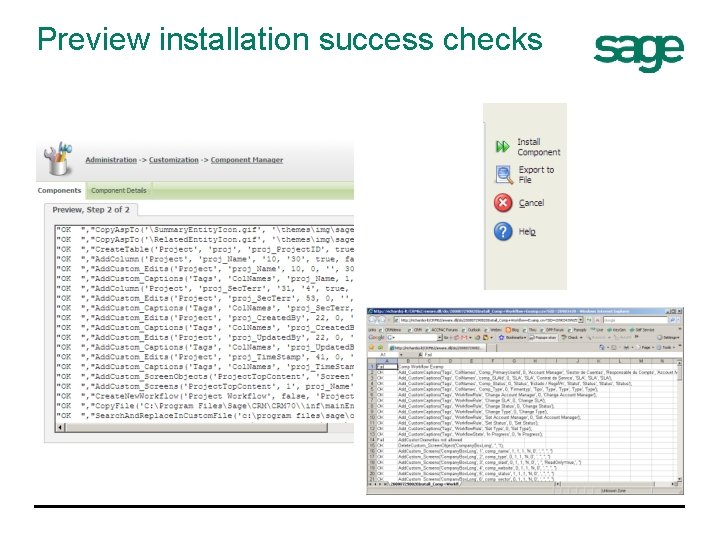
Task: Click the ACCPAC Forum favorites link in Internet Explorer
Action: coord(444,330)
